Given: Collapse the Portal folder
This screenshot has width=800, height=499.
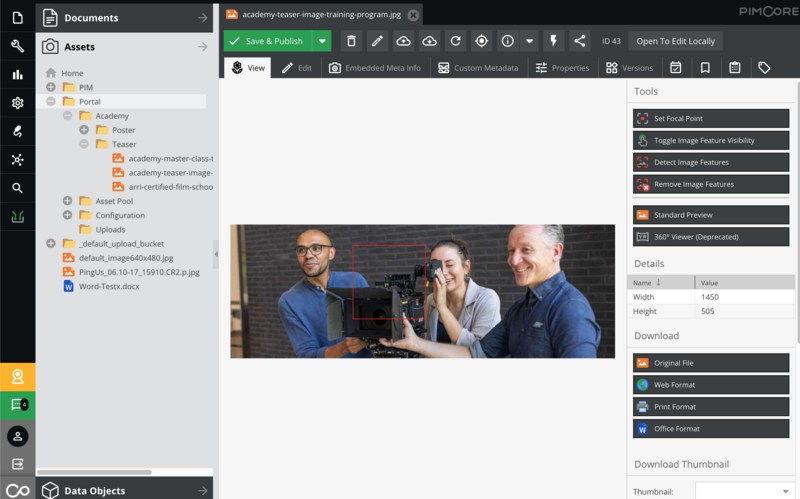Looking at the screenshot, I should (x=51, y=102).
